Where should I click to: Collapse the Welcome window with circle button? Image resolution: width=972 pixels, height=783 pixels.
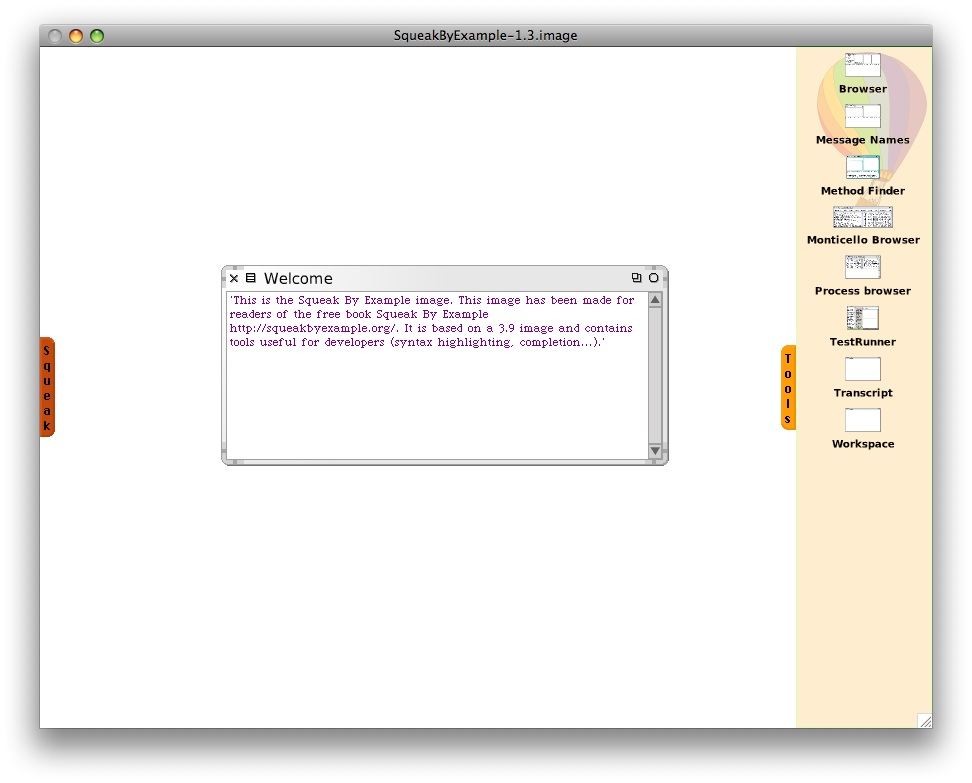(654, 278)
